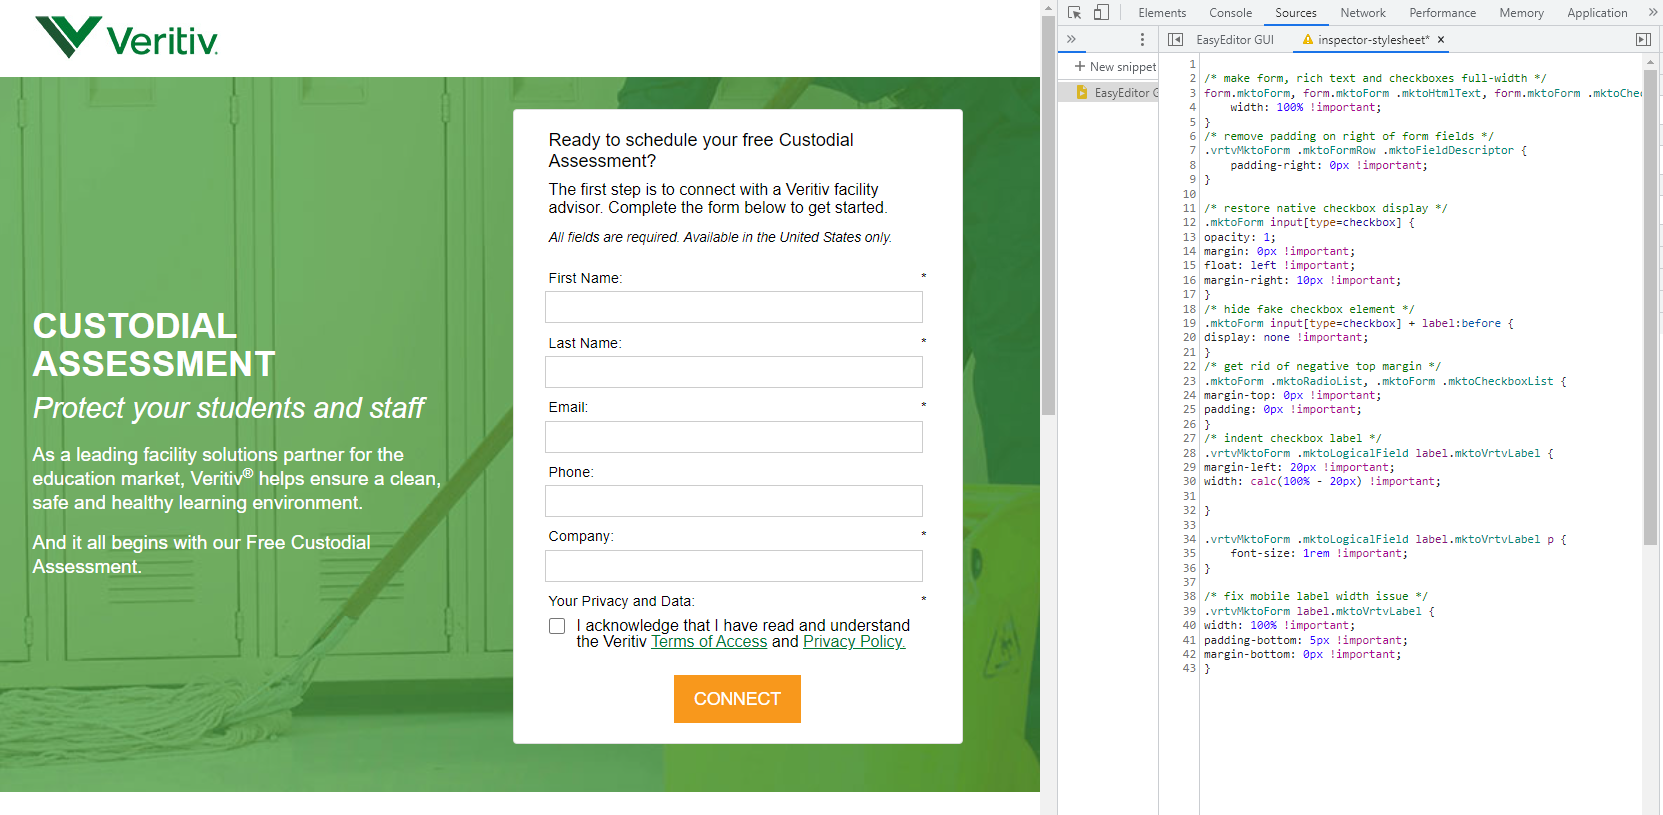Click the code editor scrollbar up arrow

1650,61
